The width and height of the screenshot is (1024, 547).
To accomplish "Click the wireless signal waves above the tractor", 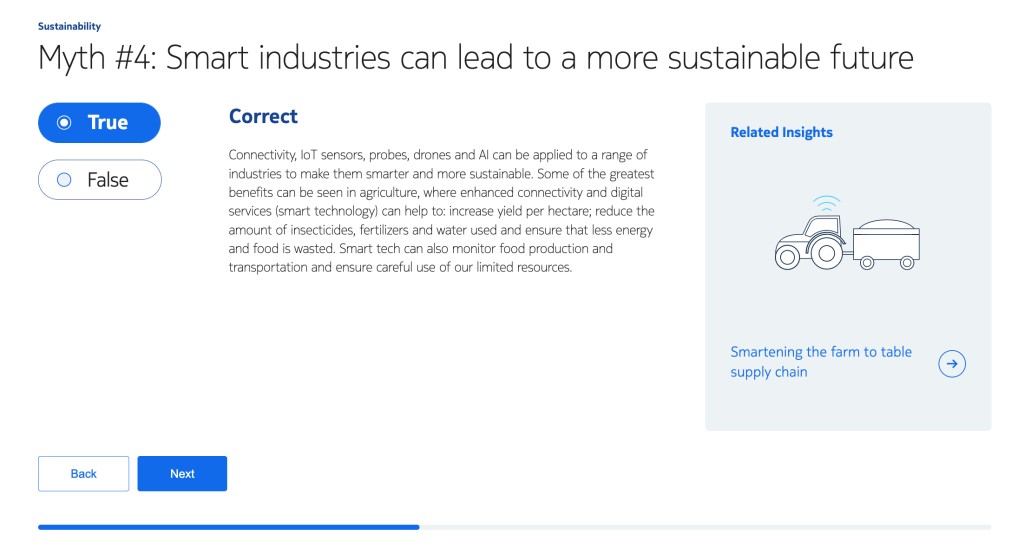I will click(827, 203).
